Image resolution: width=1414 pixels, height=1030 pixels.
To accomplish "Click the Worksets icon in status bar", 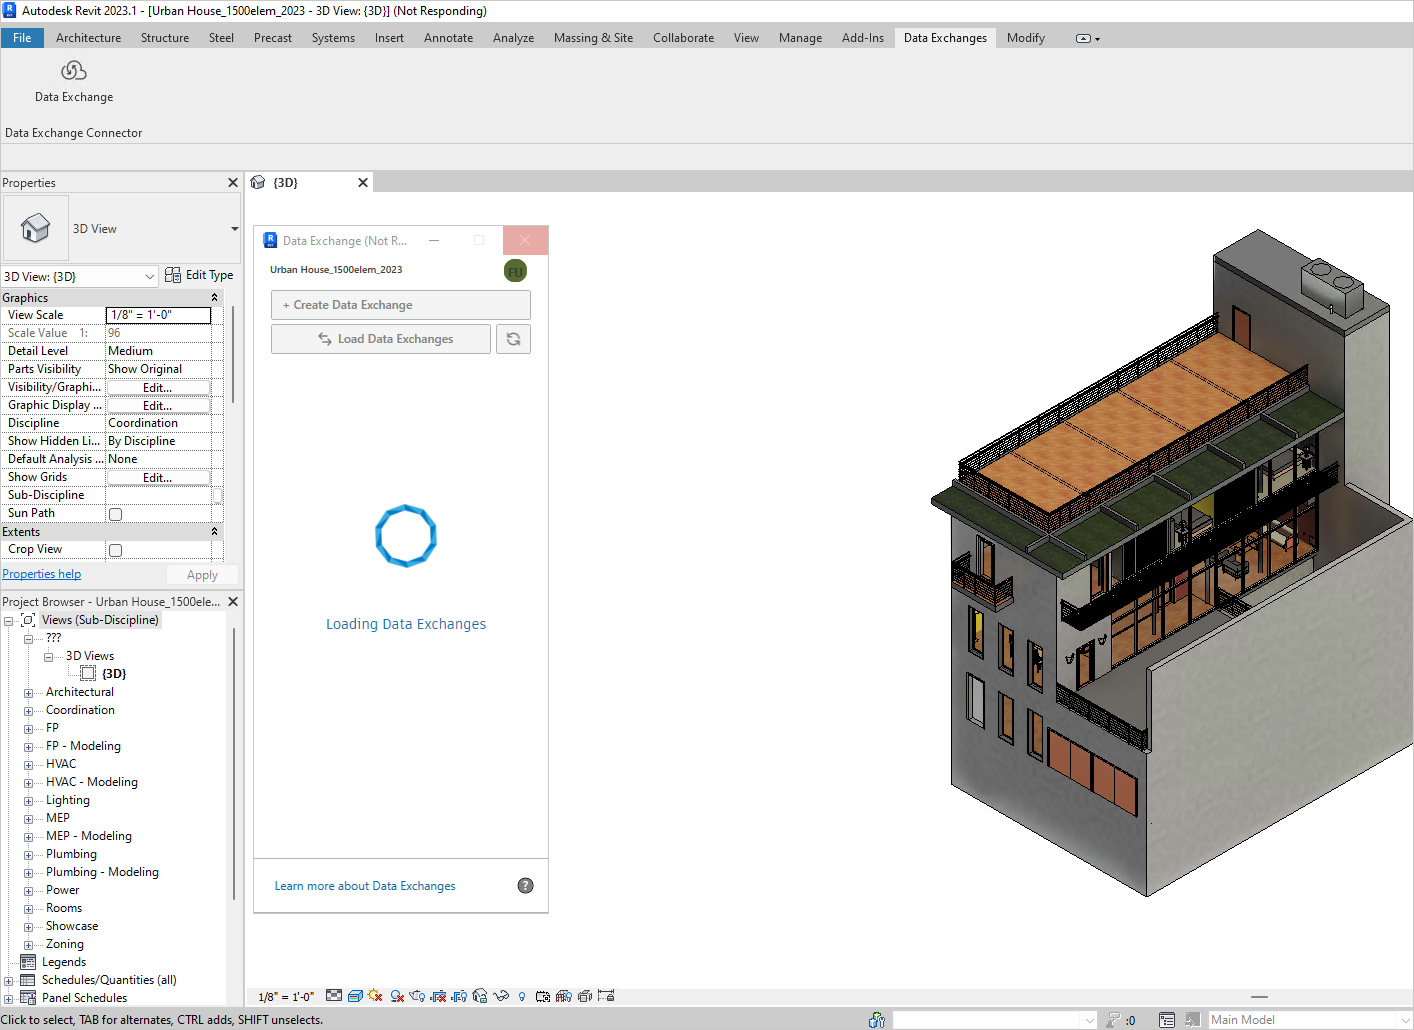I will pyautogui.click(x=876, y=1020).
